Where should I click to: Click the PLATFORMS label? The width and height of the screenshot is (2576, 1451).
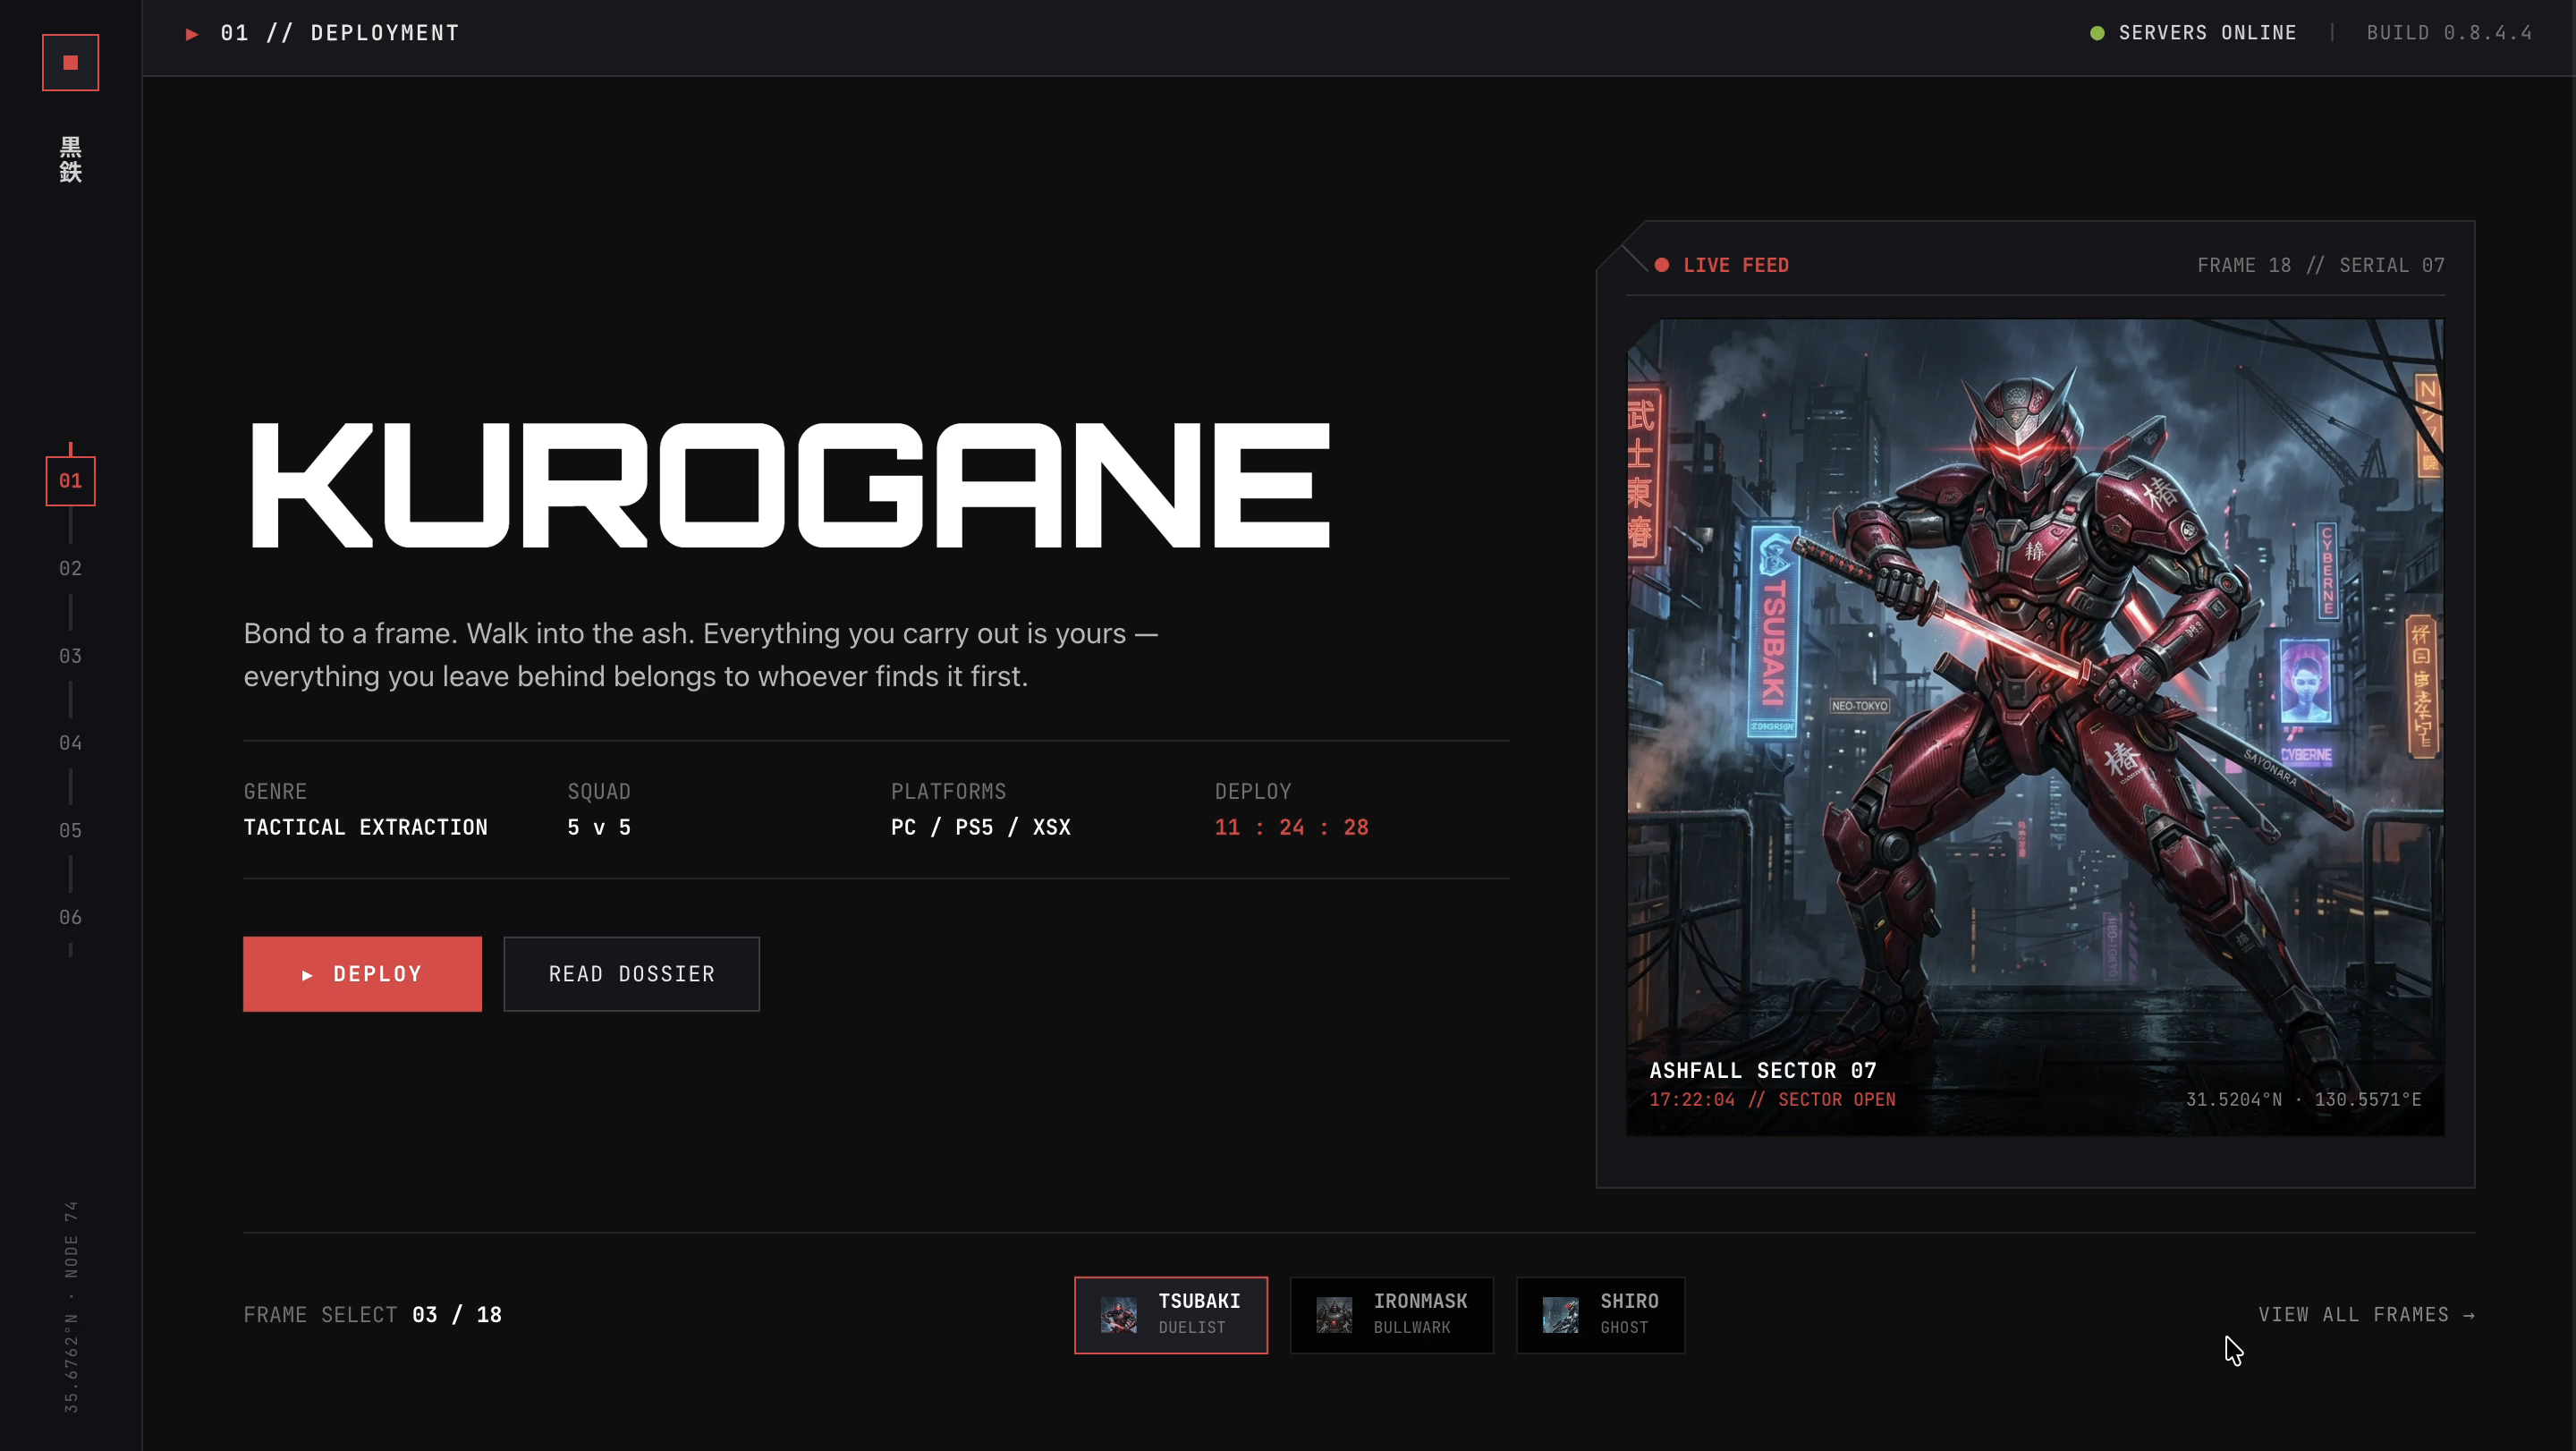[948, 792]
